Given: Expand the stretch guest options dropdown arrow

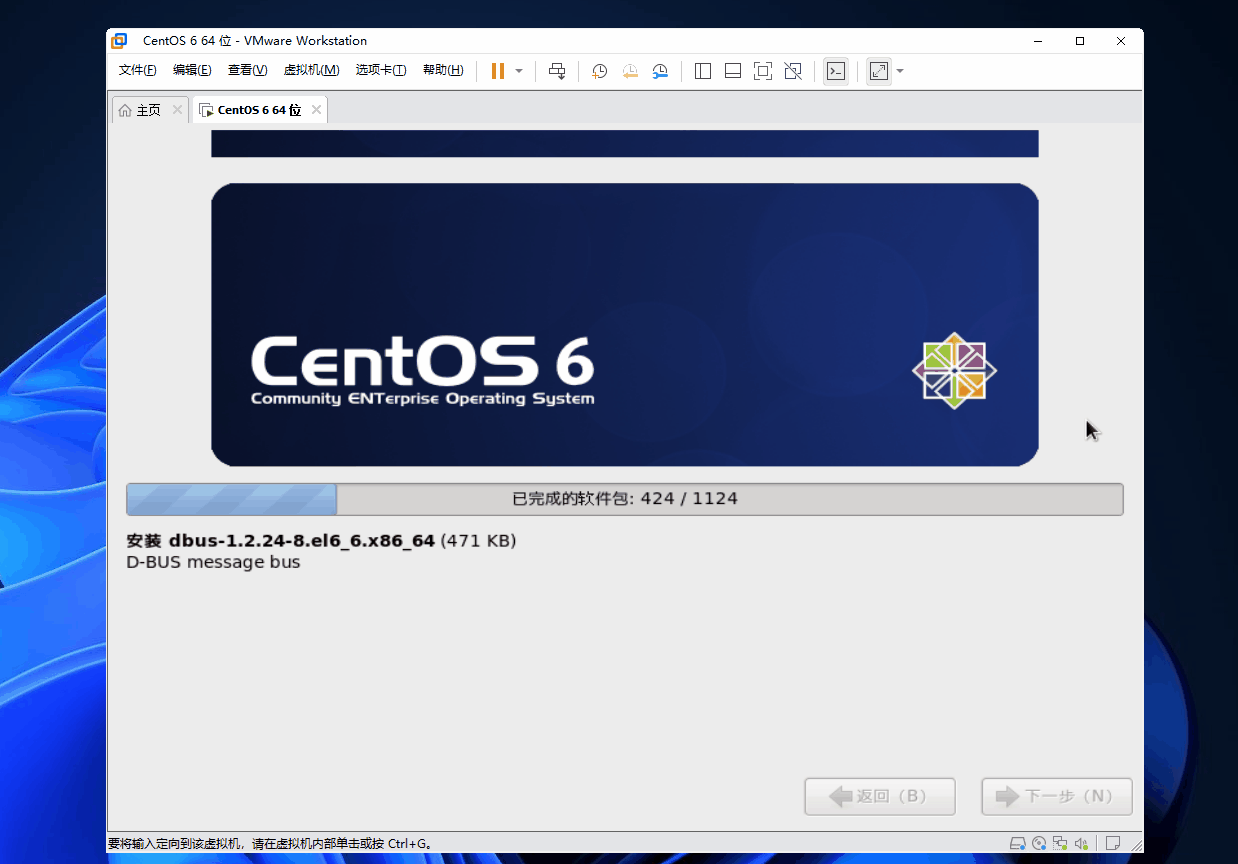Looking at the screenshot, I should point(900,71).
